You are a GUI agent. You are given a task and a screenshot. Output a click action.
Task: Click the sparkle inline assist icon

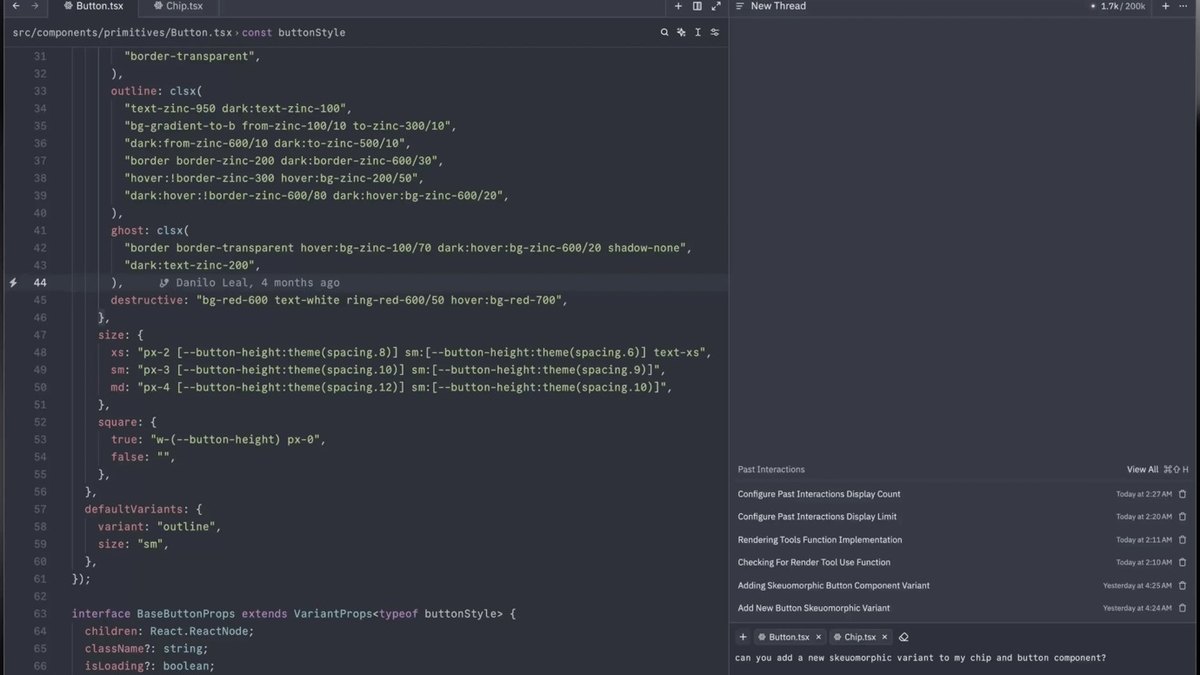(x=681, y=32)
